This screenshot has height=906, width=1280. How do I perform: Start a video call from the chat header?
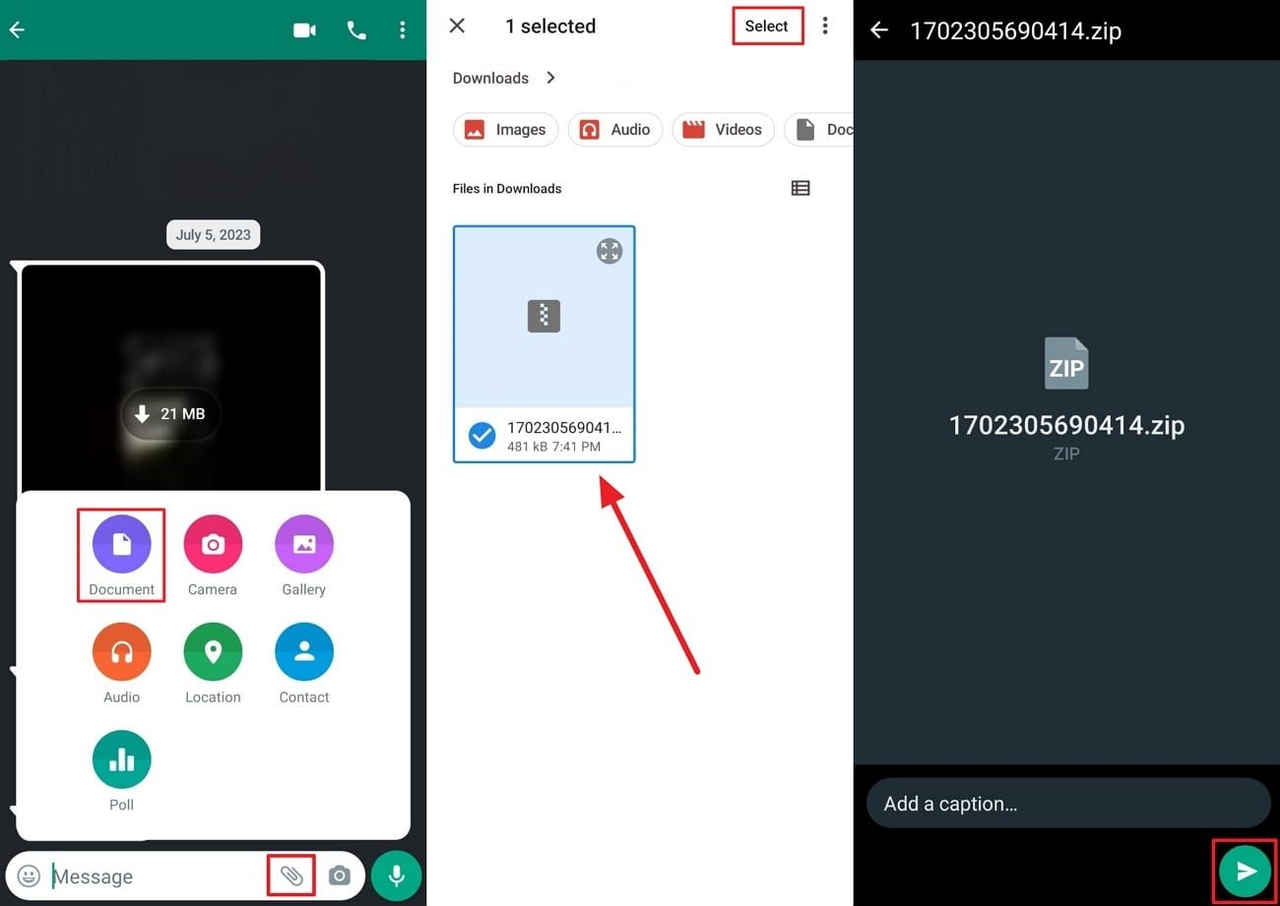pyautogui.click(x=304, y=30)
